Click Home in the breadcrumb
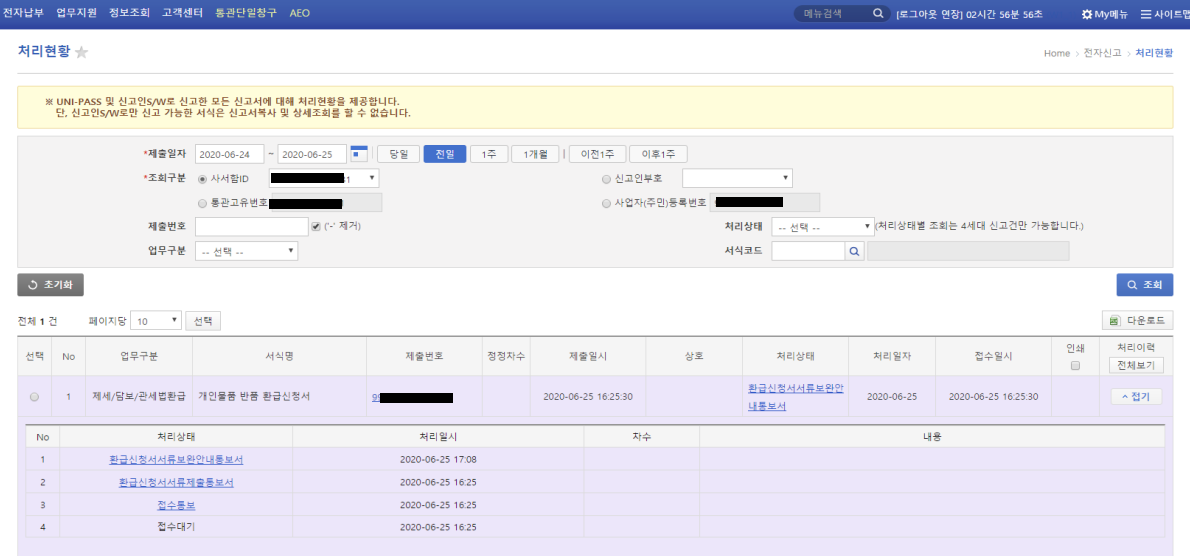The height and width of the screenshot is (556, 1190). coord(1056,53)
